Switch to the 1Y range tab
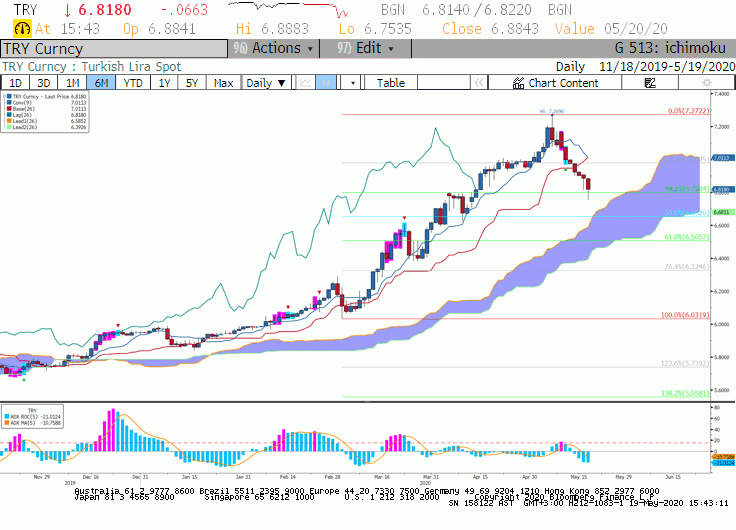 pyautogui.click(x=164, y=83)
